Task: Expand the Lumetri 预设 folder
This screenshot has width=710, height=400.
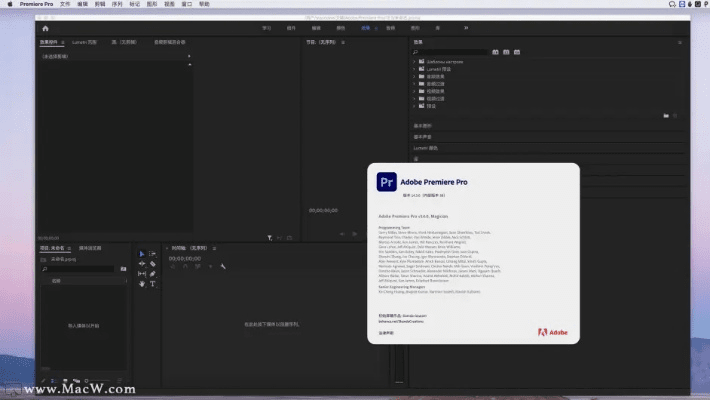Action: (414, 69)
